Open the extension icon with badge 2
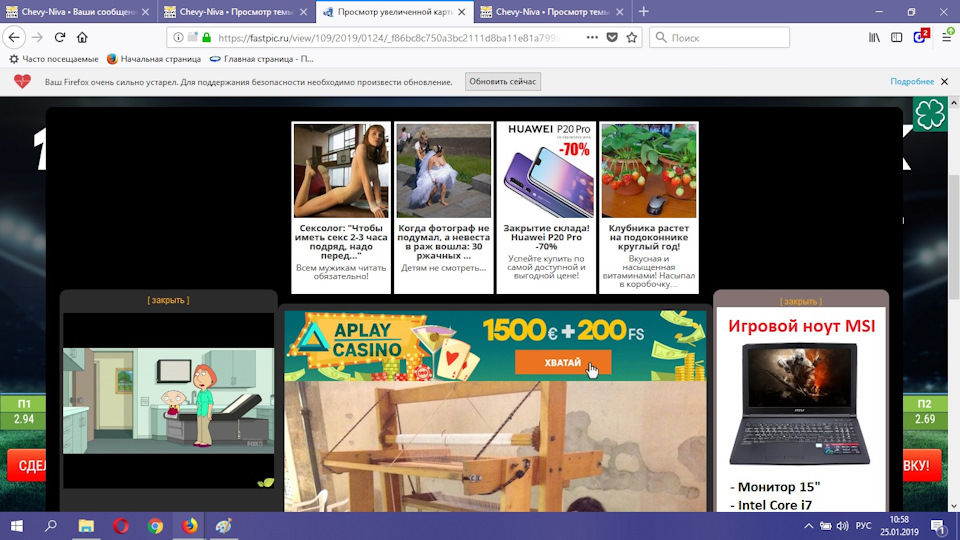 [x=921, y=36]
